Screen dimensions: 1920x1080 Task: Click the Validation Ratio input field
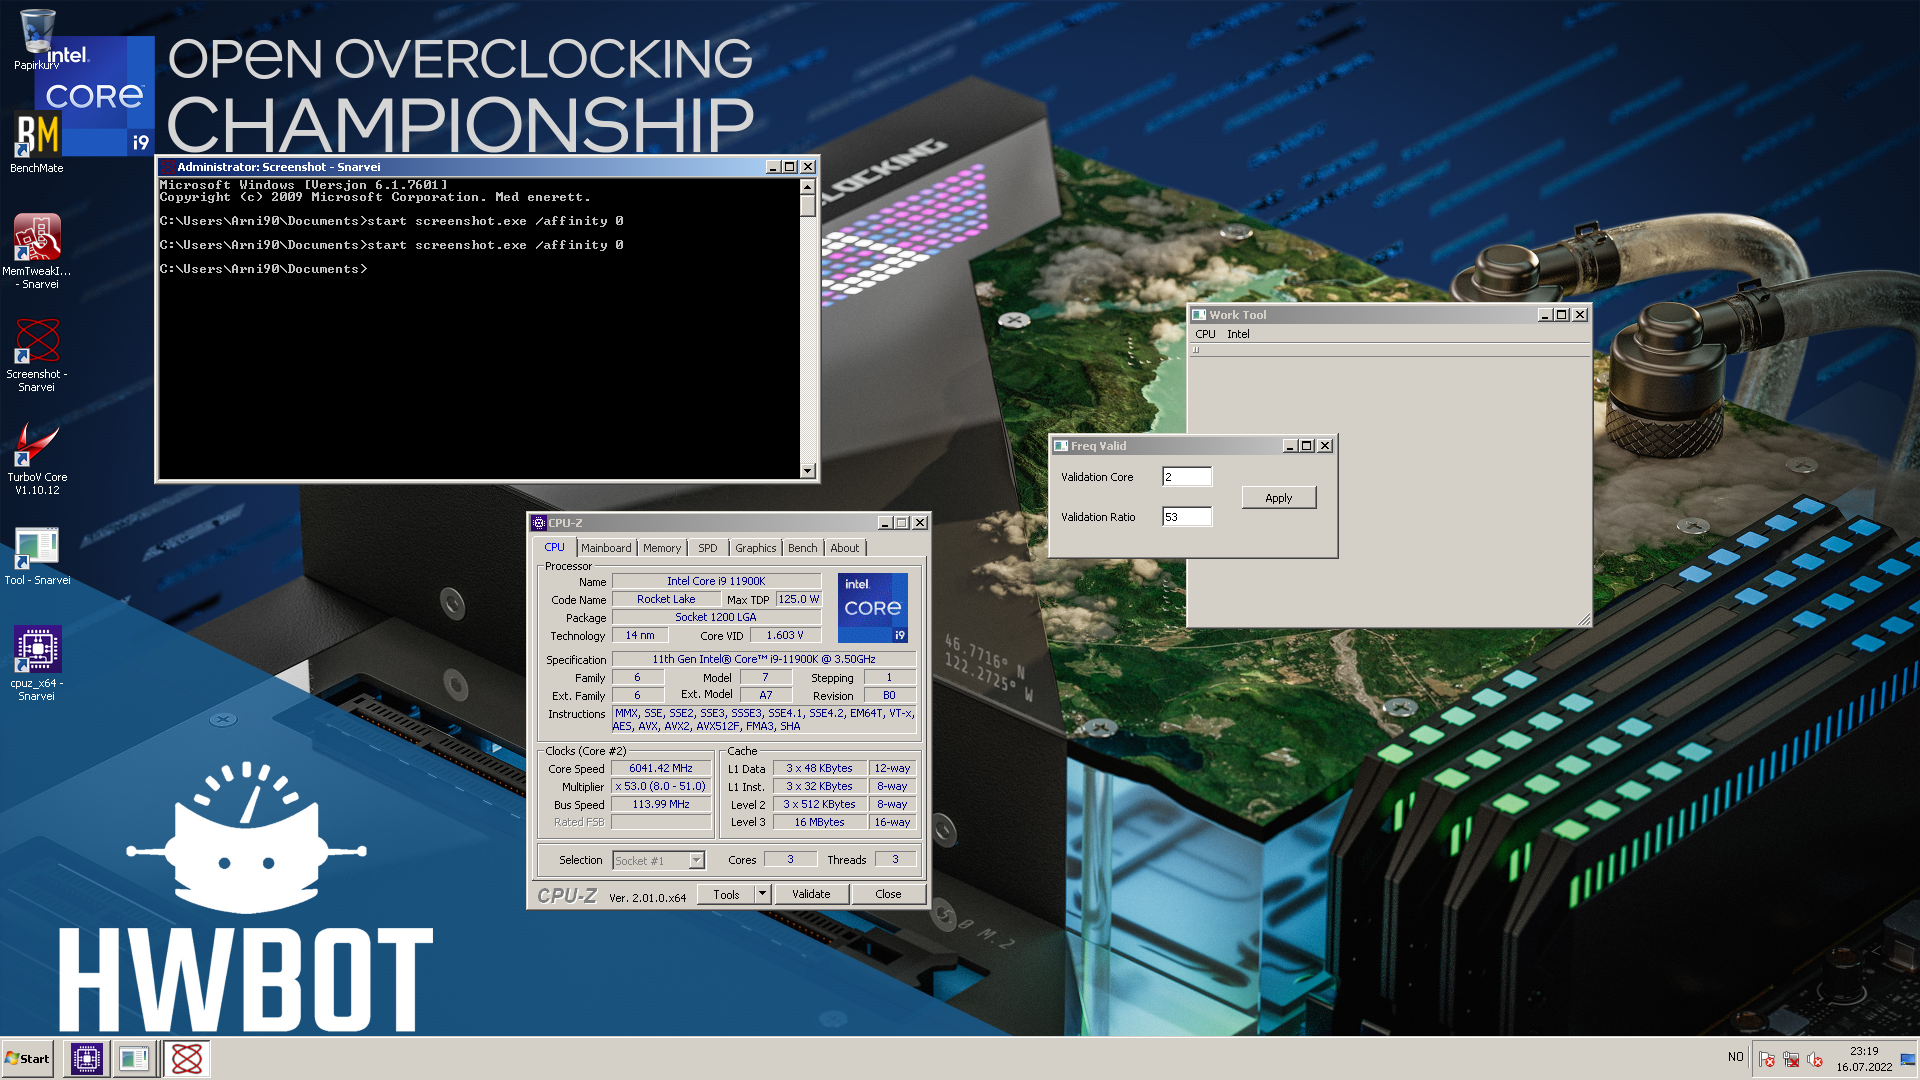click(x=1187, y=517)
